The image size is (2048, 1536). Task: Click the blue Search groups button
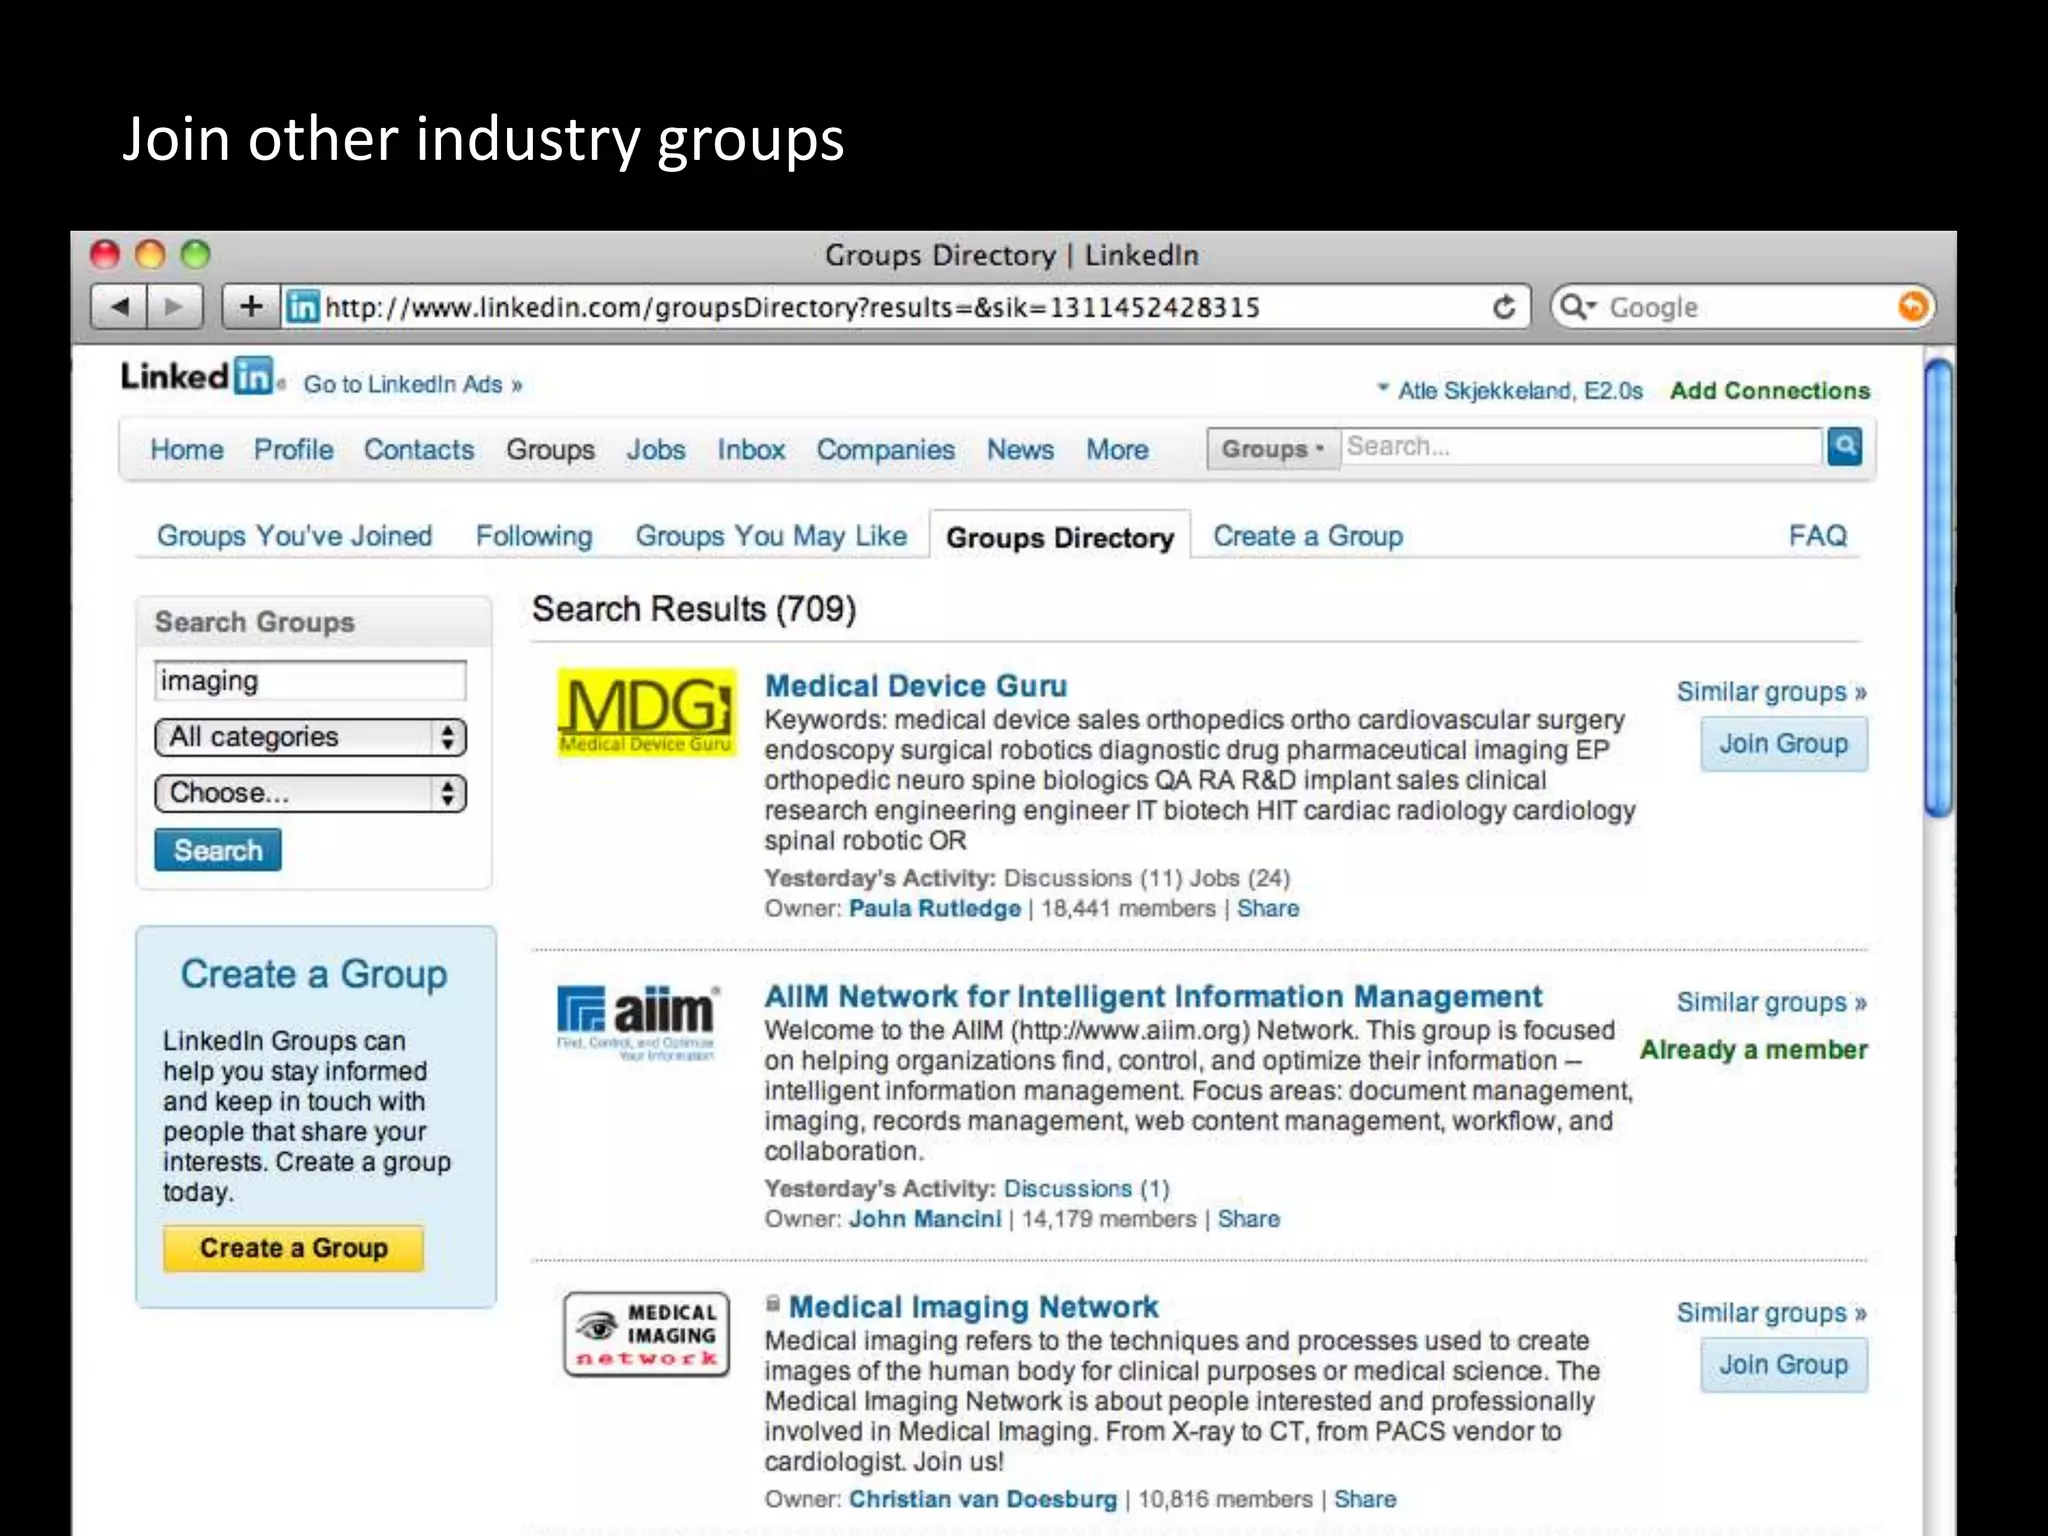pyautogui.click(x=218, y=850)
